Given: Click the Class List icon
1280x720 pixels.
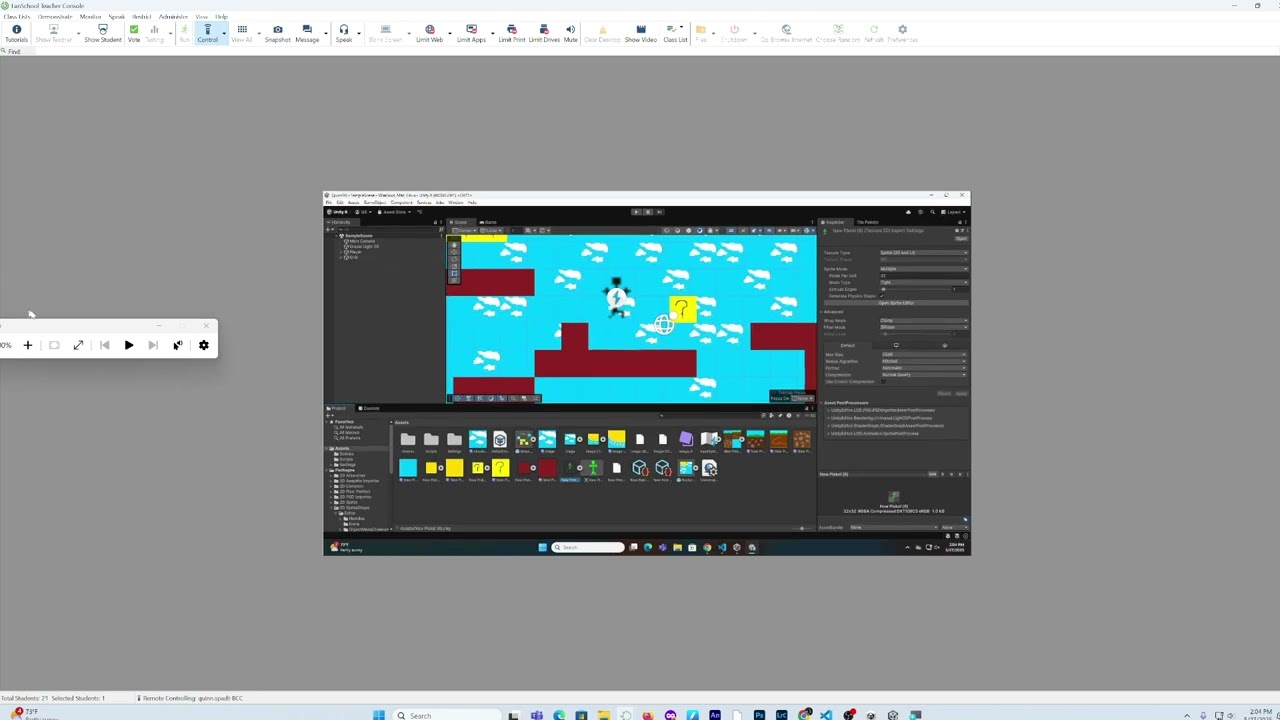Looking at the screenshot, I should click(675, 34).
